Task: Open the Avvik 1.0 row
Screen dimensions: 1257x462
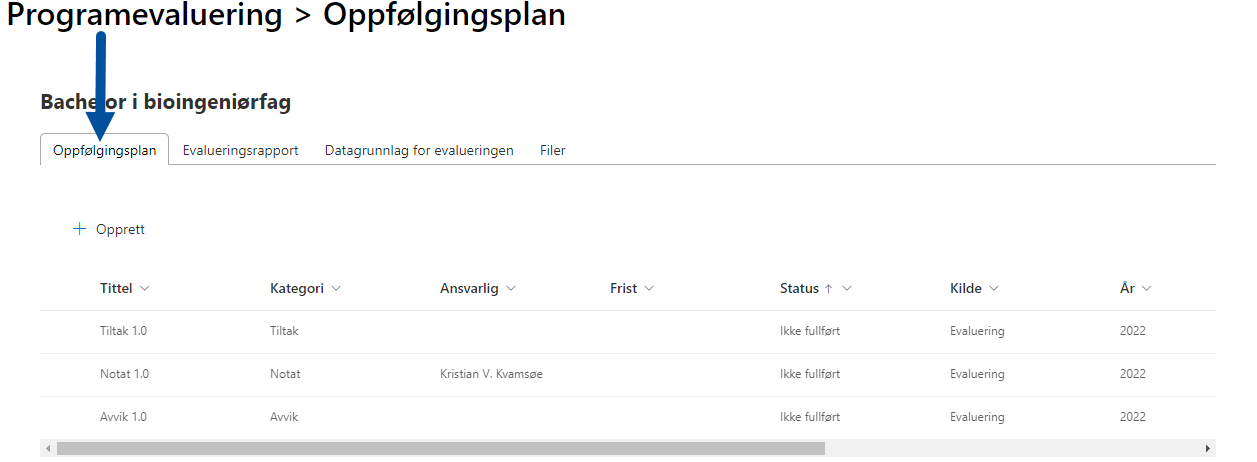Action: coord(123,417)
